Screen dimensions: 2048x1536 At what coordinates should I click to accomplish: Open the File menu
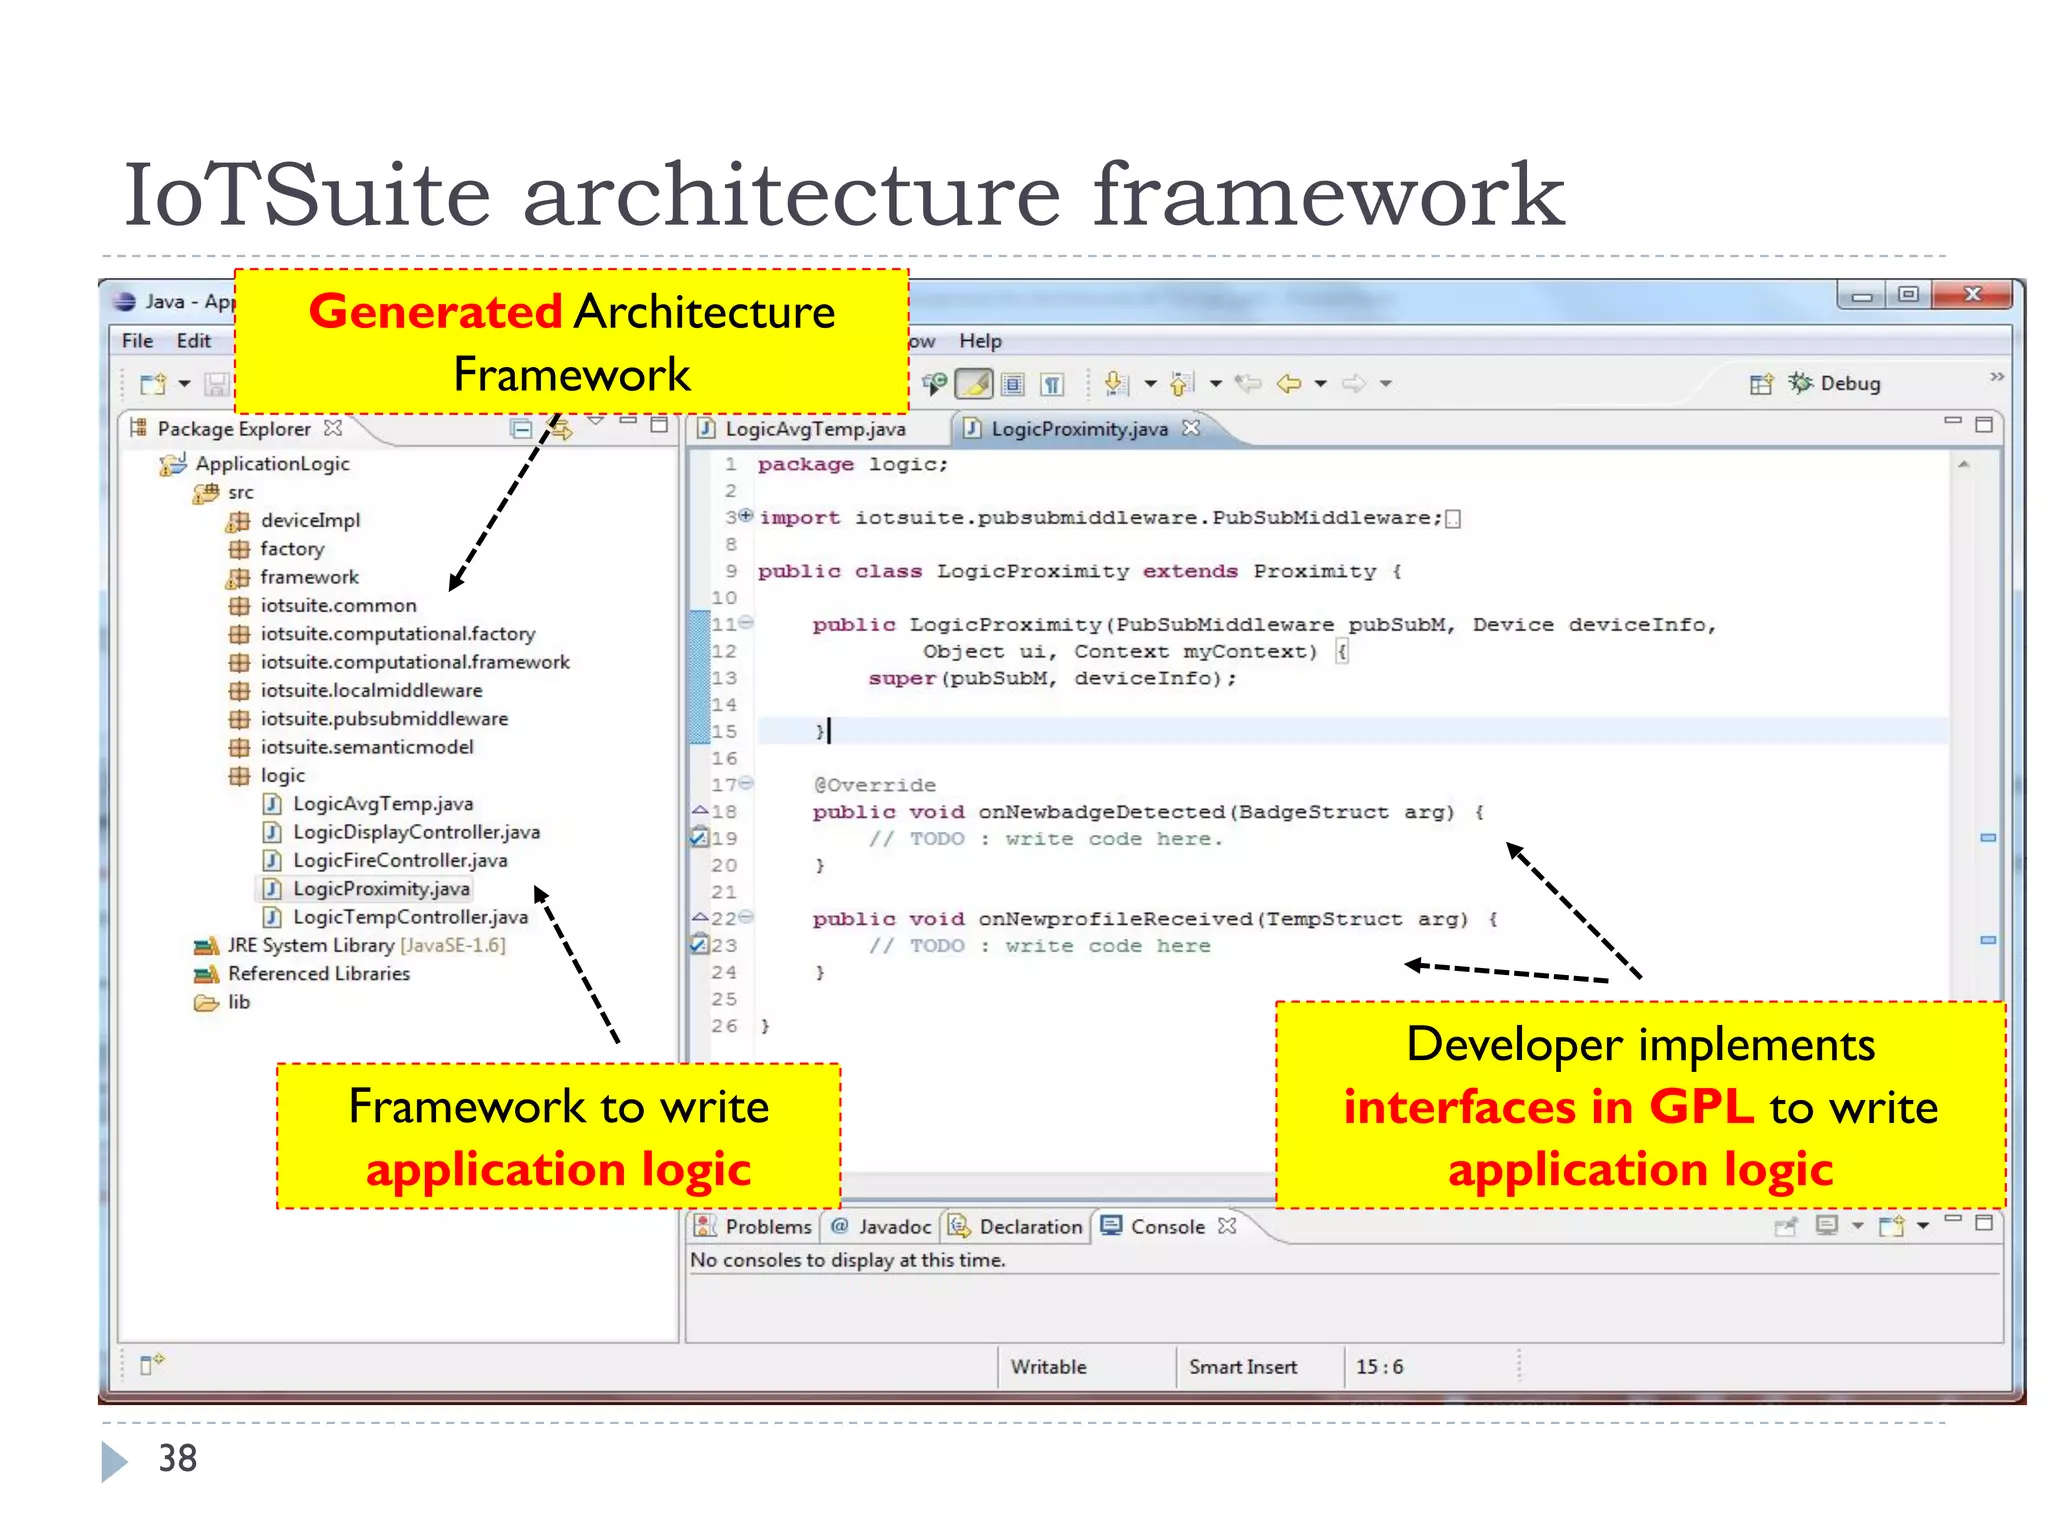(x=137, y=341)
